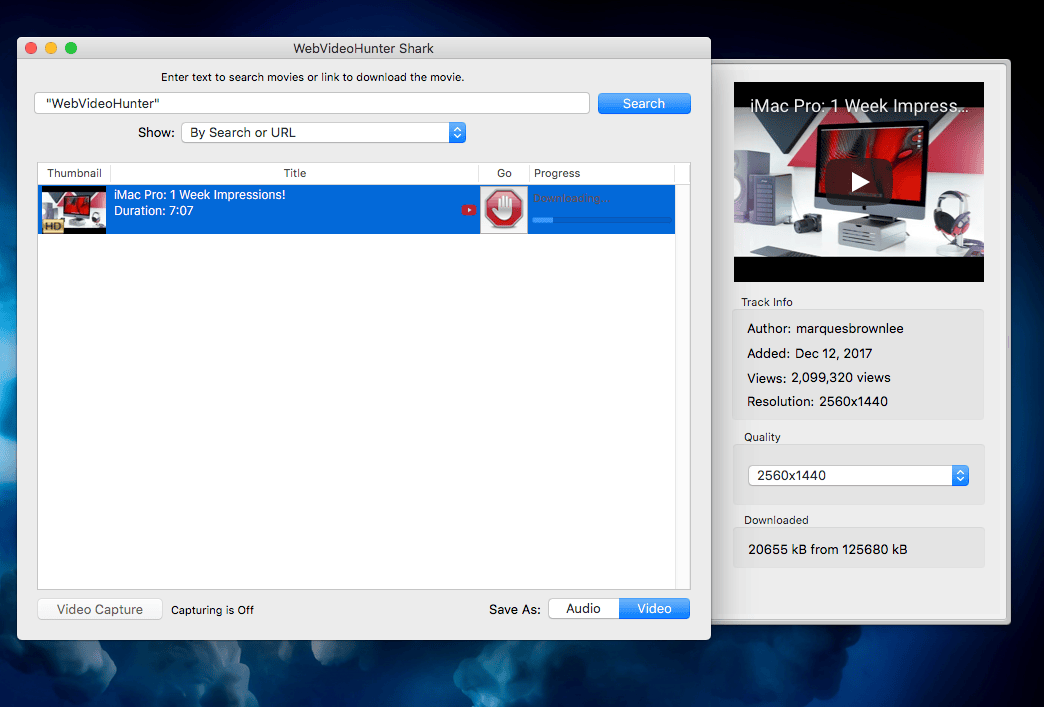This screenshot has height=707, width=1044.
Task: Close the WebVideoHunter Shark window
Action: 31,48
